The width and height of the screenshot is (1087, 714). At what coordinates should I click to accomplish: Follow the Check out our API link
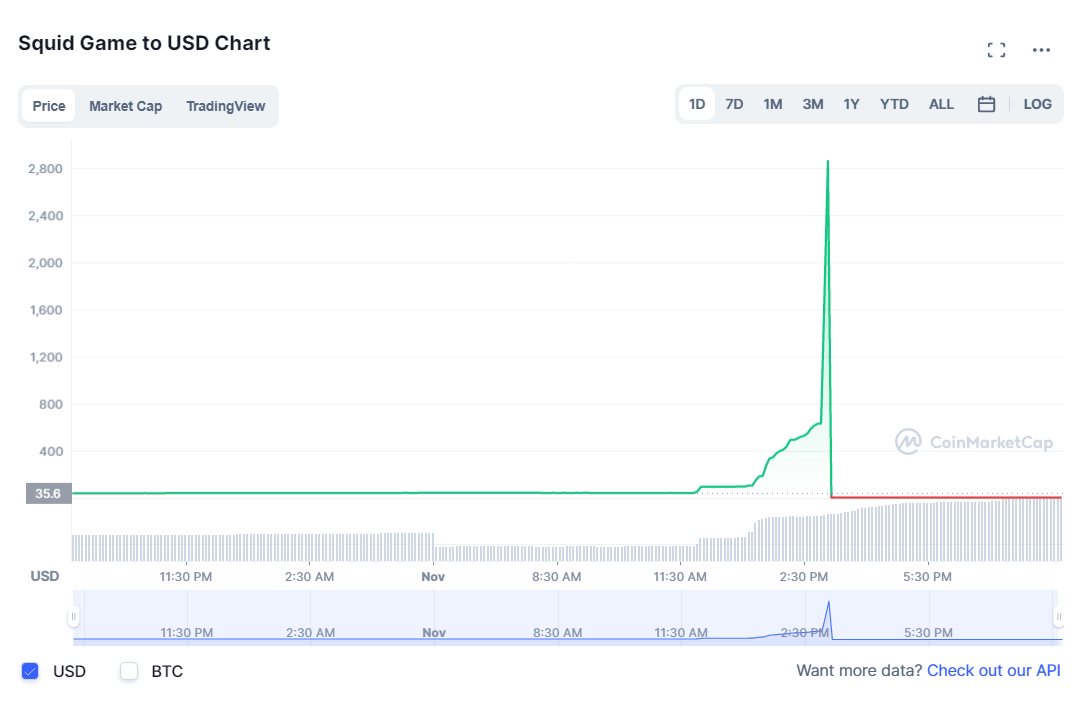[993, 671]
